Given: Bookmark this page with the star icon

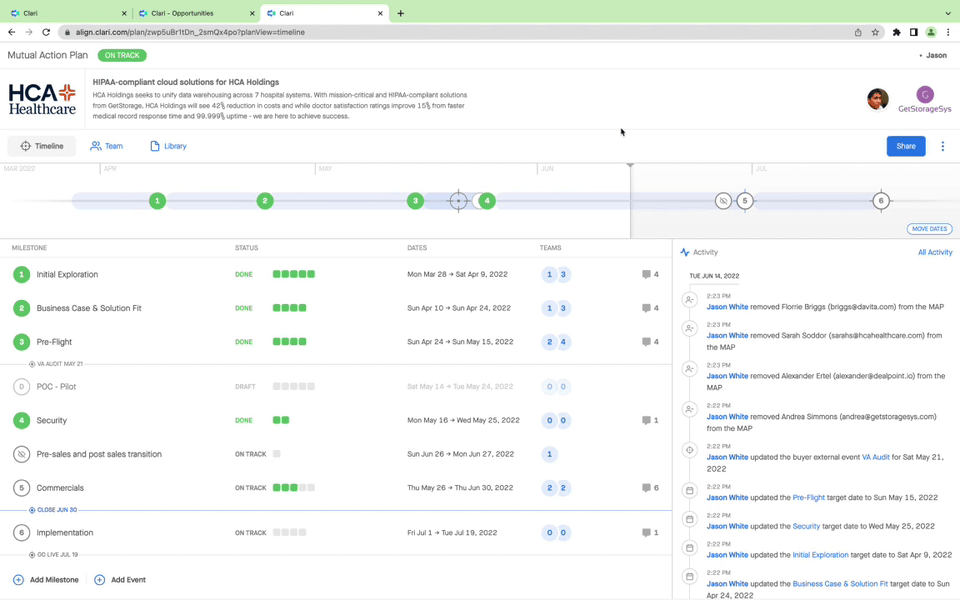Looking at the screenshot, I should click(x=876, y=32).
